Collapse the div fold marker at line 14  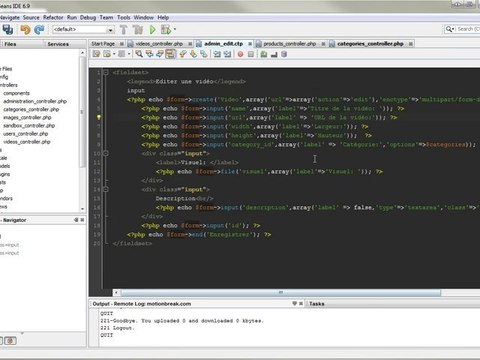tap(106, 189)
